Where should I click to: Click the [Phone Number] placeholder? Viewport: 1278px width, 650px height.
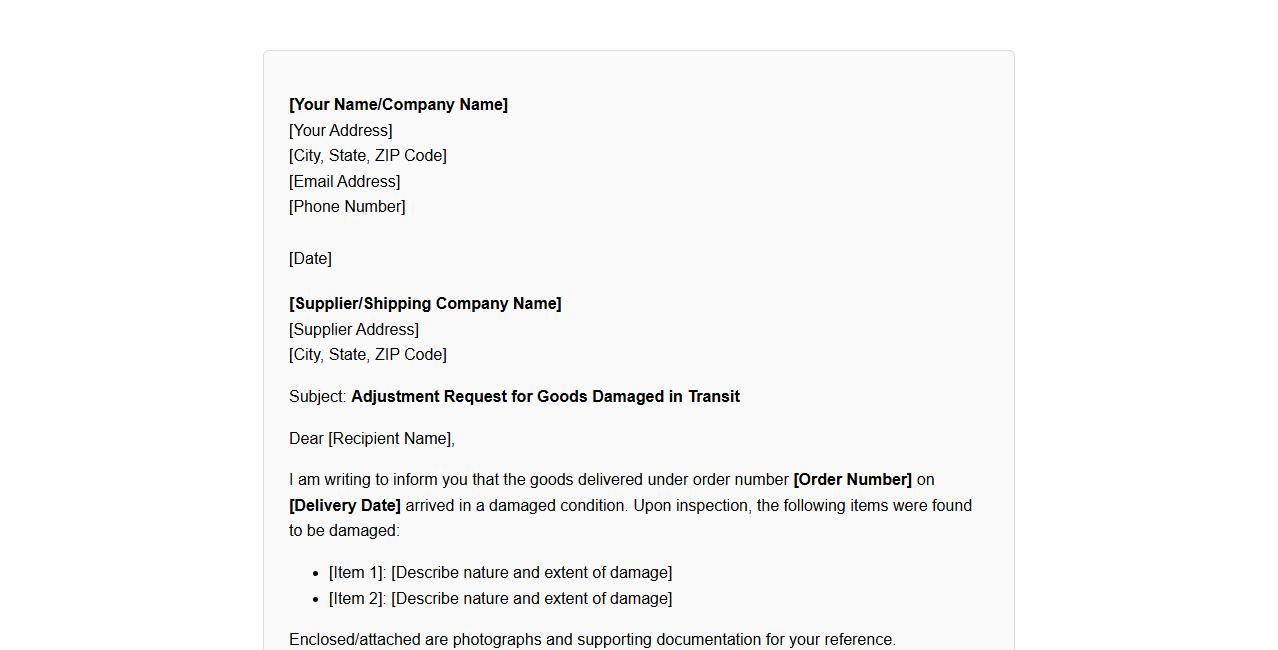pos(347,207)
